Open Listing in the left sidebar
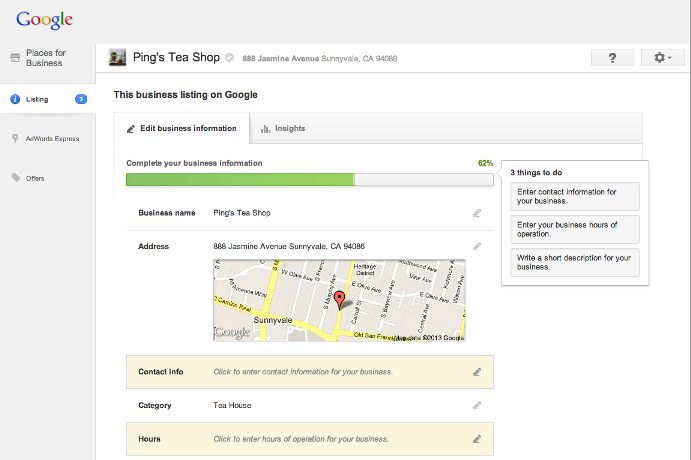 click(36, 99)
